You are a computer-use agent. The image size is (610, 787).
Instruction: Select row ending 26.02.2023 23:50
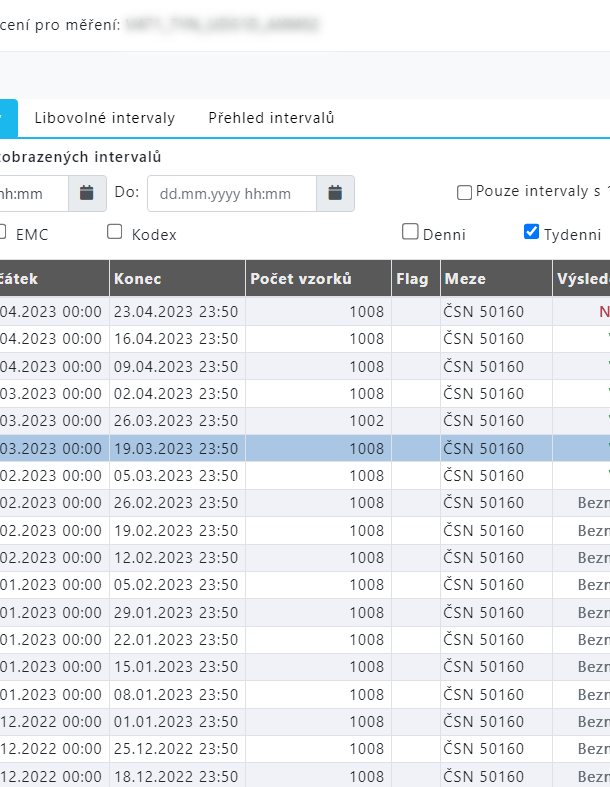click(305, 503)
